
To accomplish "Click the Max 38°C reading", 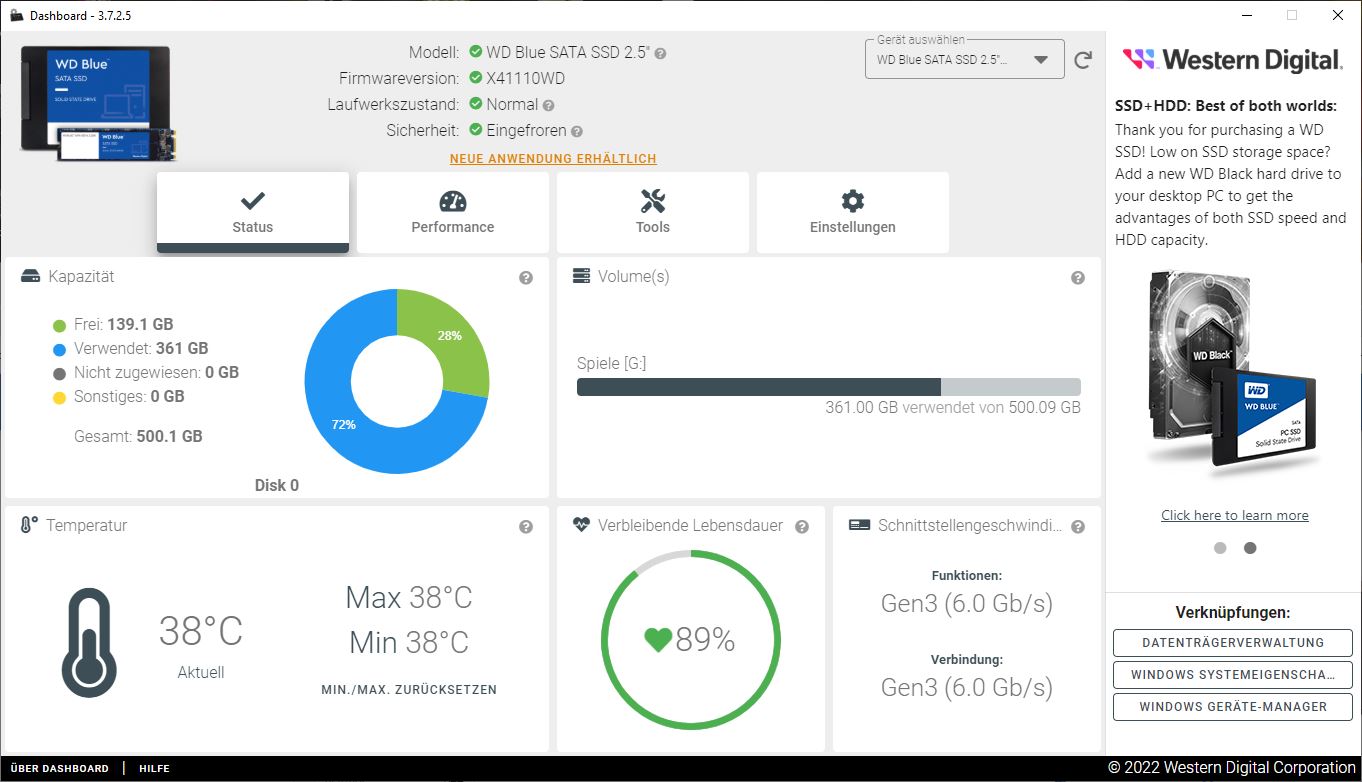I will (x=409, y=598).
